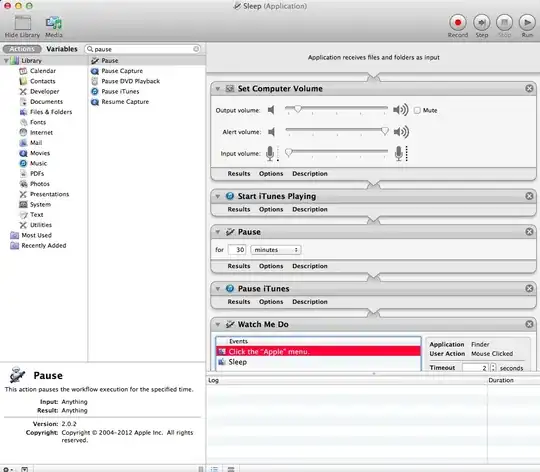
Task: Select Mail category in library
Action: click(x=36, y=143)
